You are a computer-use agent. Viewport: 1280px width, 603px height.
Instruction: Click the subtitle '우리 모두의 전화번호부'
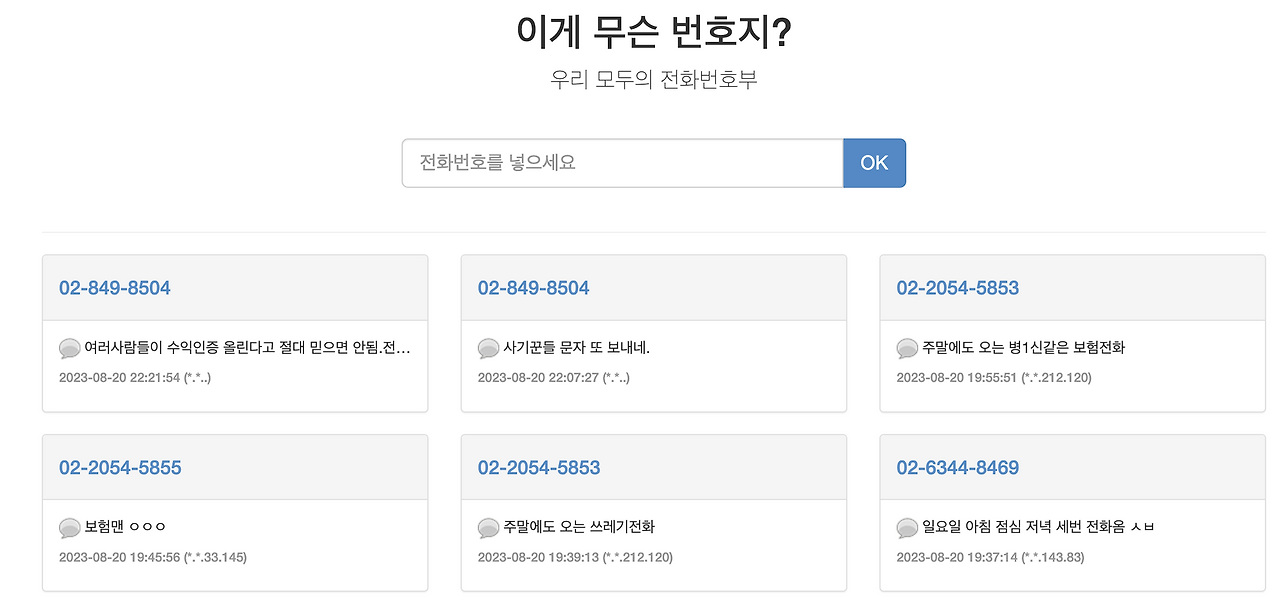tap(654, 79)
